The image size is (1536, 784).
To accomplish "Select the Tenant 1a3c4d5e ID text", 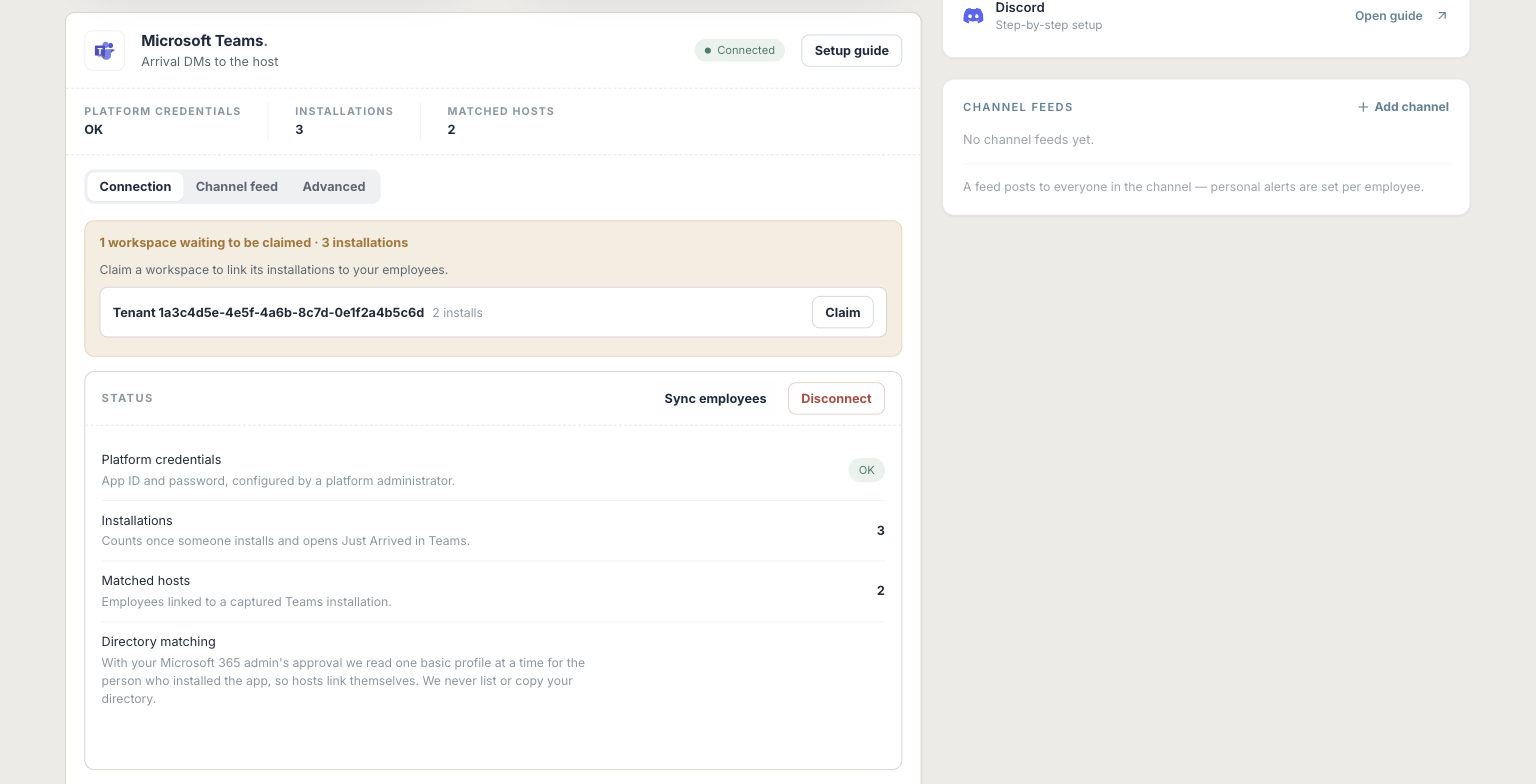I will pyautogui.click(x=268, y=313).
